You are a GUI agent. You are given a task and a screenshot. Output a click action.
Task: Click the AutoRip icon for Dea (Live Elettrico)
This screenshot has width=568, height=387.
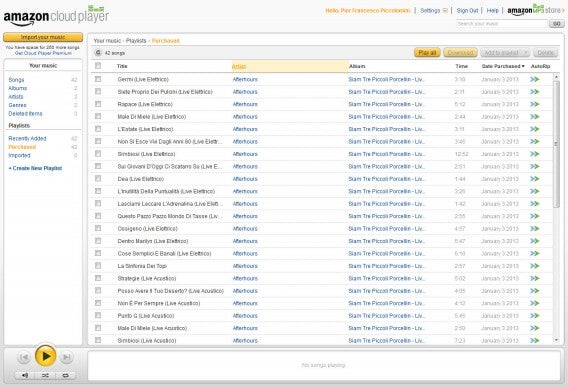coord(535,179)
